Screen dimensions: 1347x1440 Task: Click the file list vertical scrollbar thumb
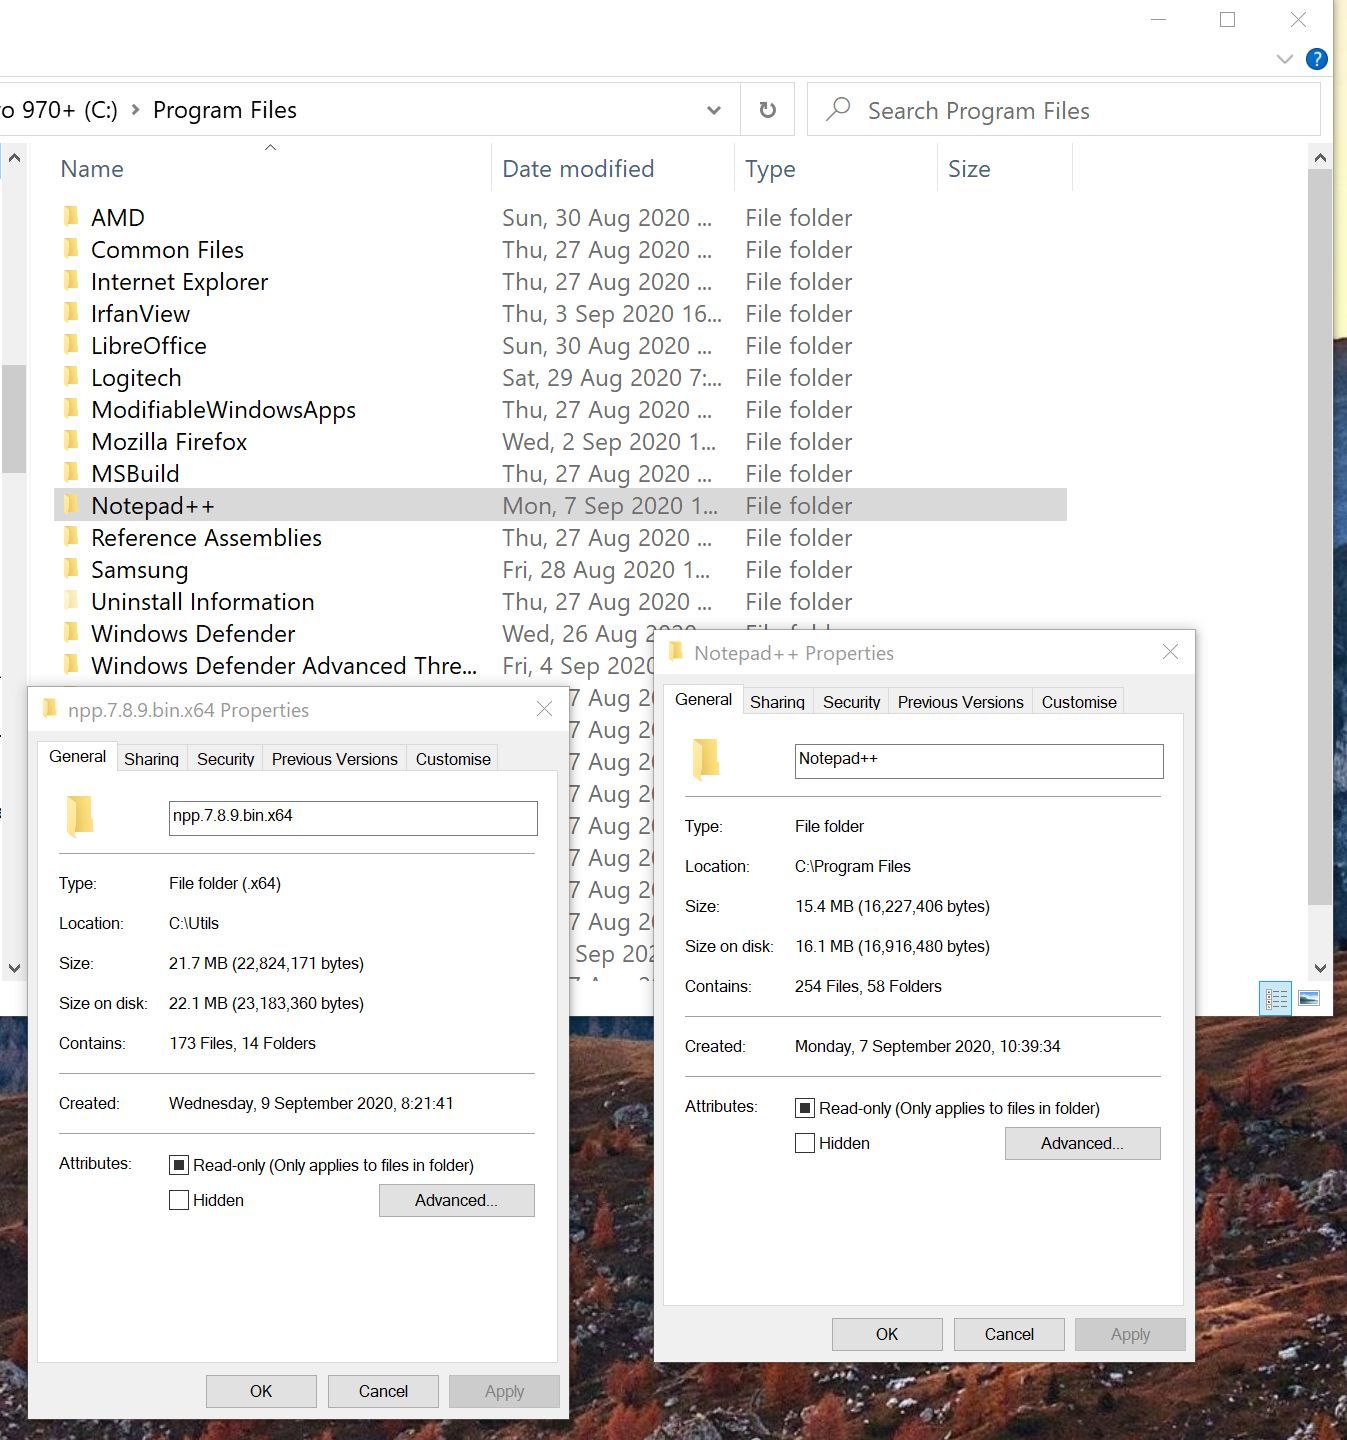click(x=1320, y=537)
